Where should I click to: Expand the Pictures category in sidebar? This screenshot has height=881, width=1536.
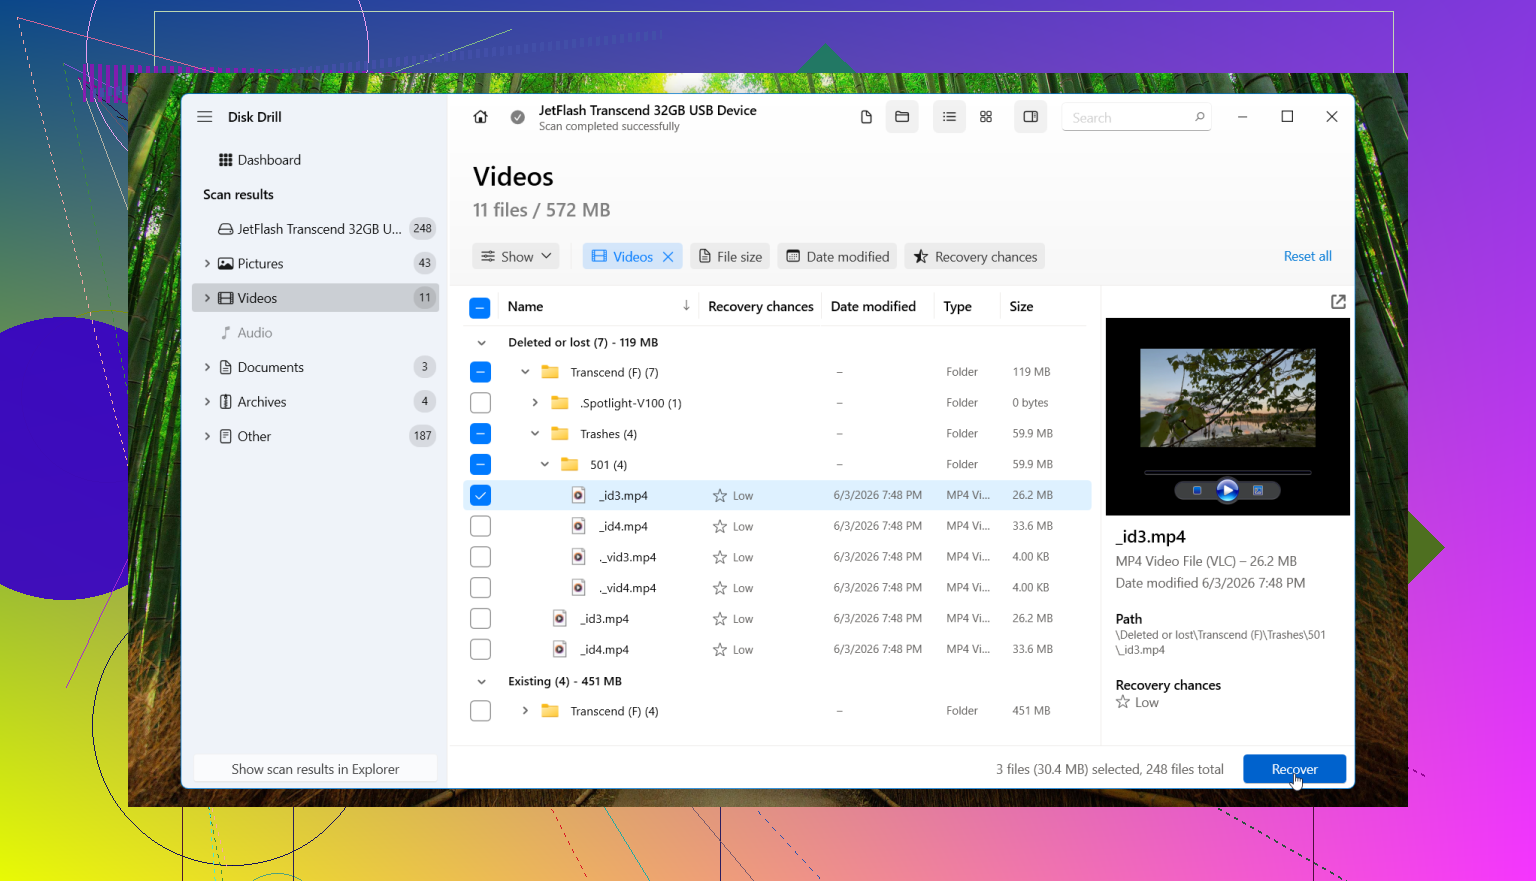207,264
